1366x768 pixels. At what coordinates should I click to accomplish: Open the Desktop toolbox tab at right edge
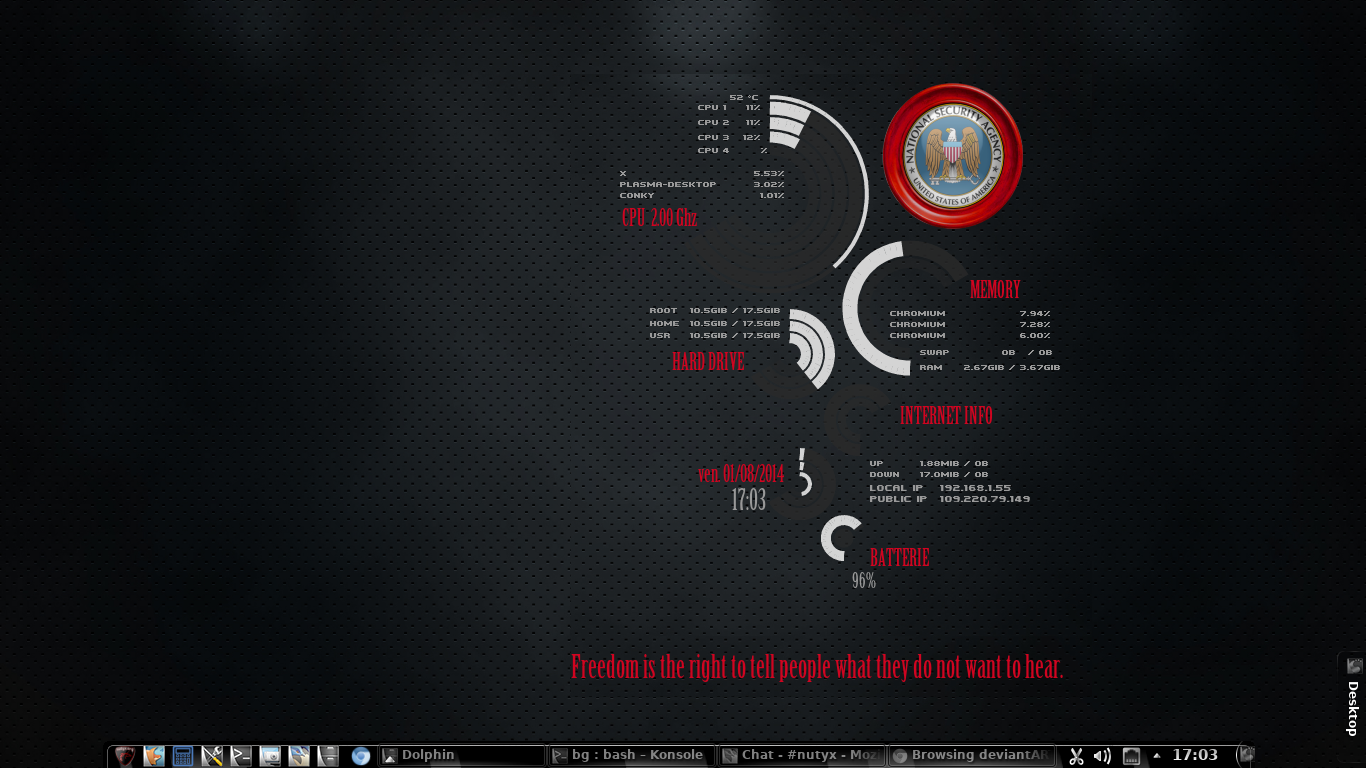click(1353, 697)
